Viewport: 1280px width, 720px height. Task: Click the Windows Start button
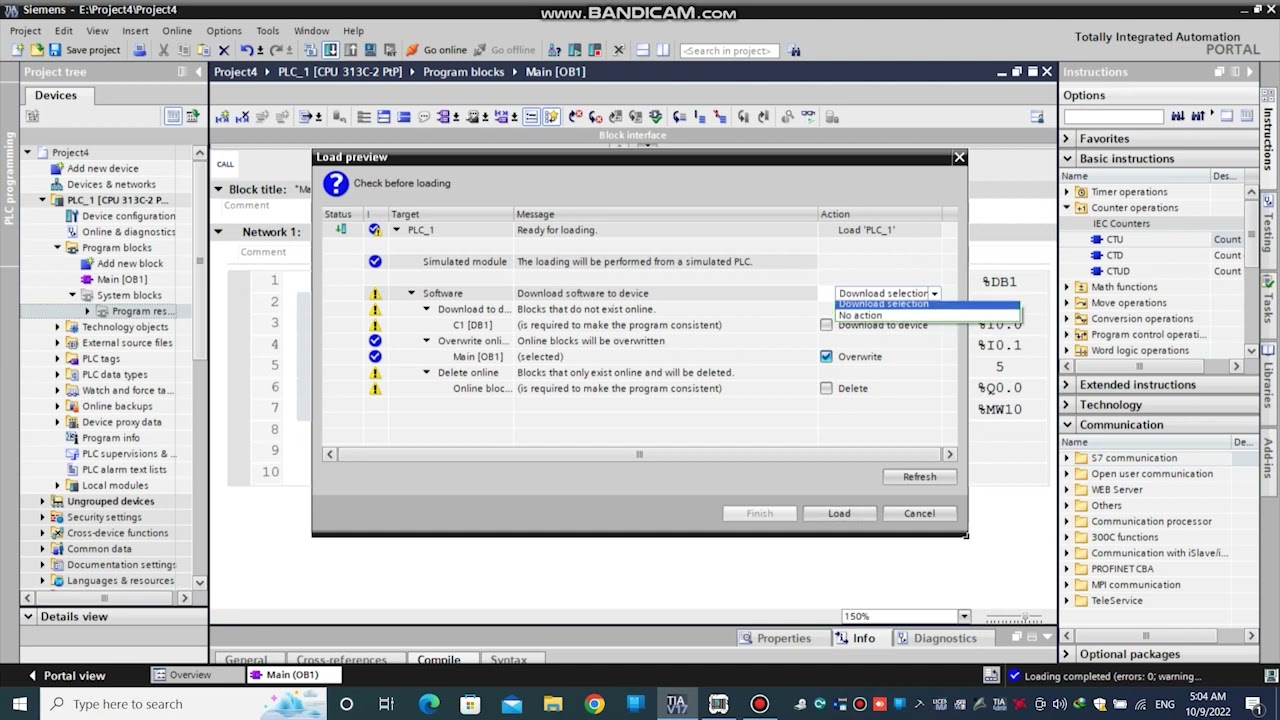pyautogui.click(x=20, y=704)
